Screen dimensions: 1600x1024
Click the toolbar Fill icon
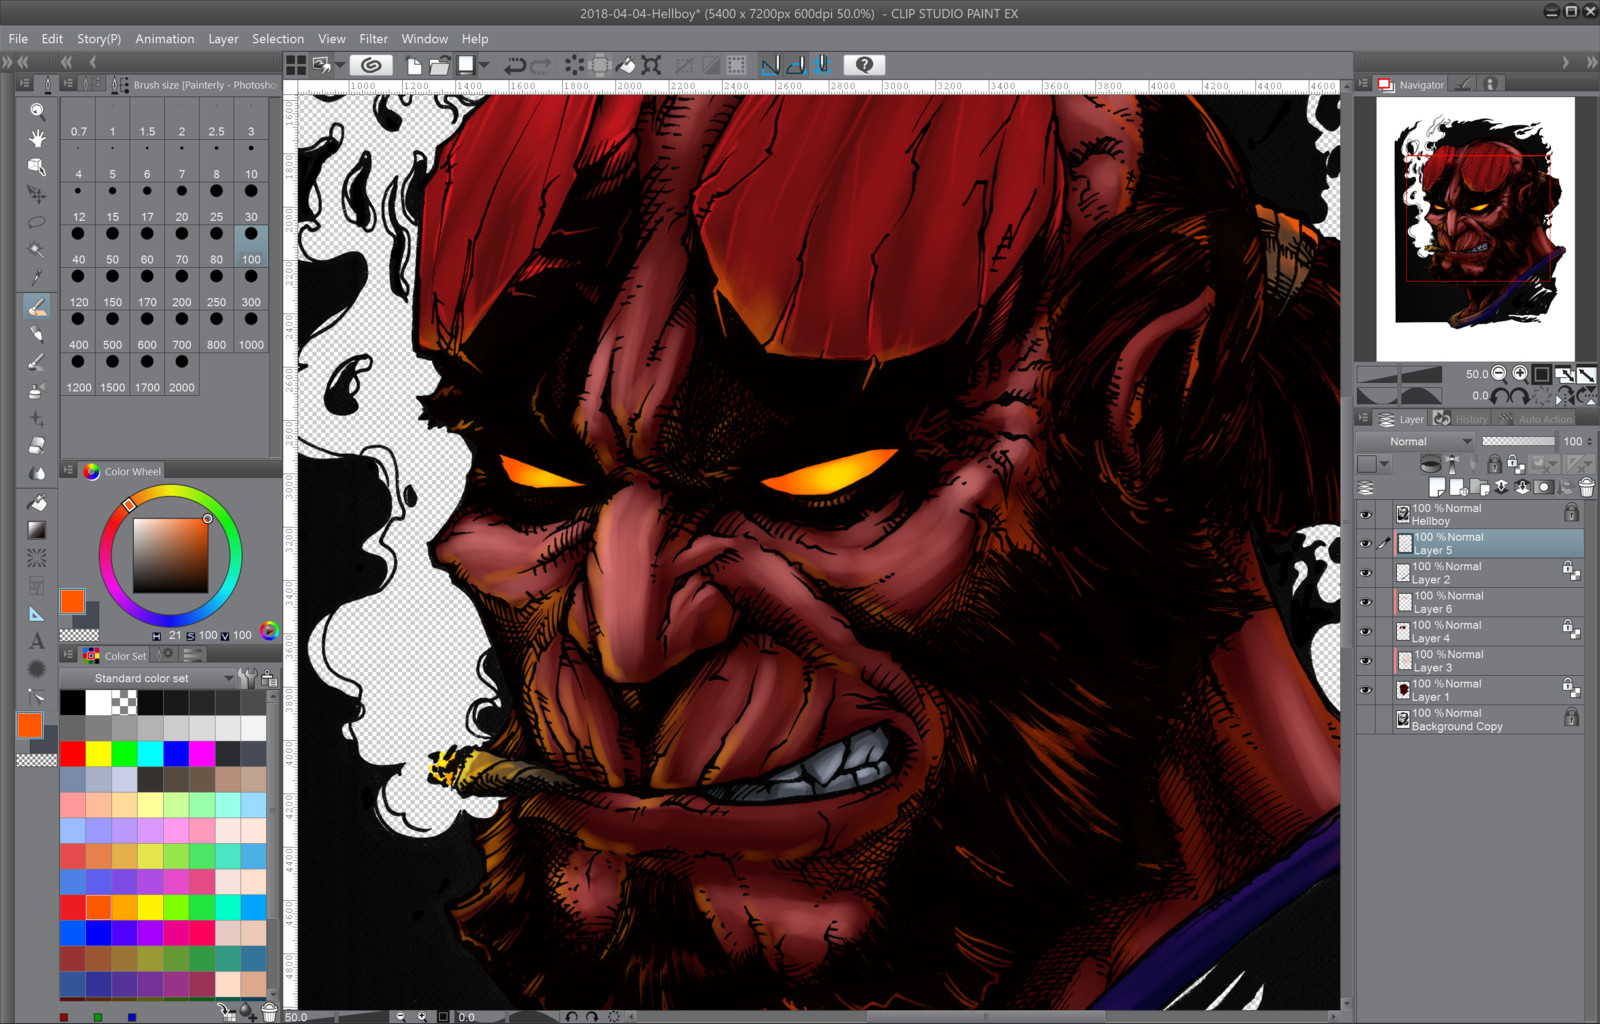click(x=625, y=65)
